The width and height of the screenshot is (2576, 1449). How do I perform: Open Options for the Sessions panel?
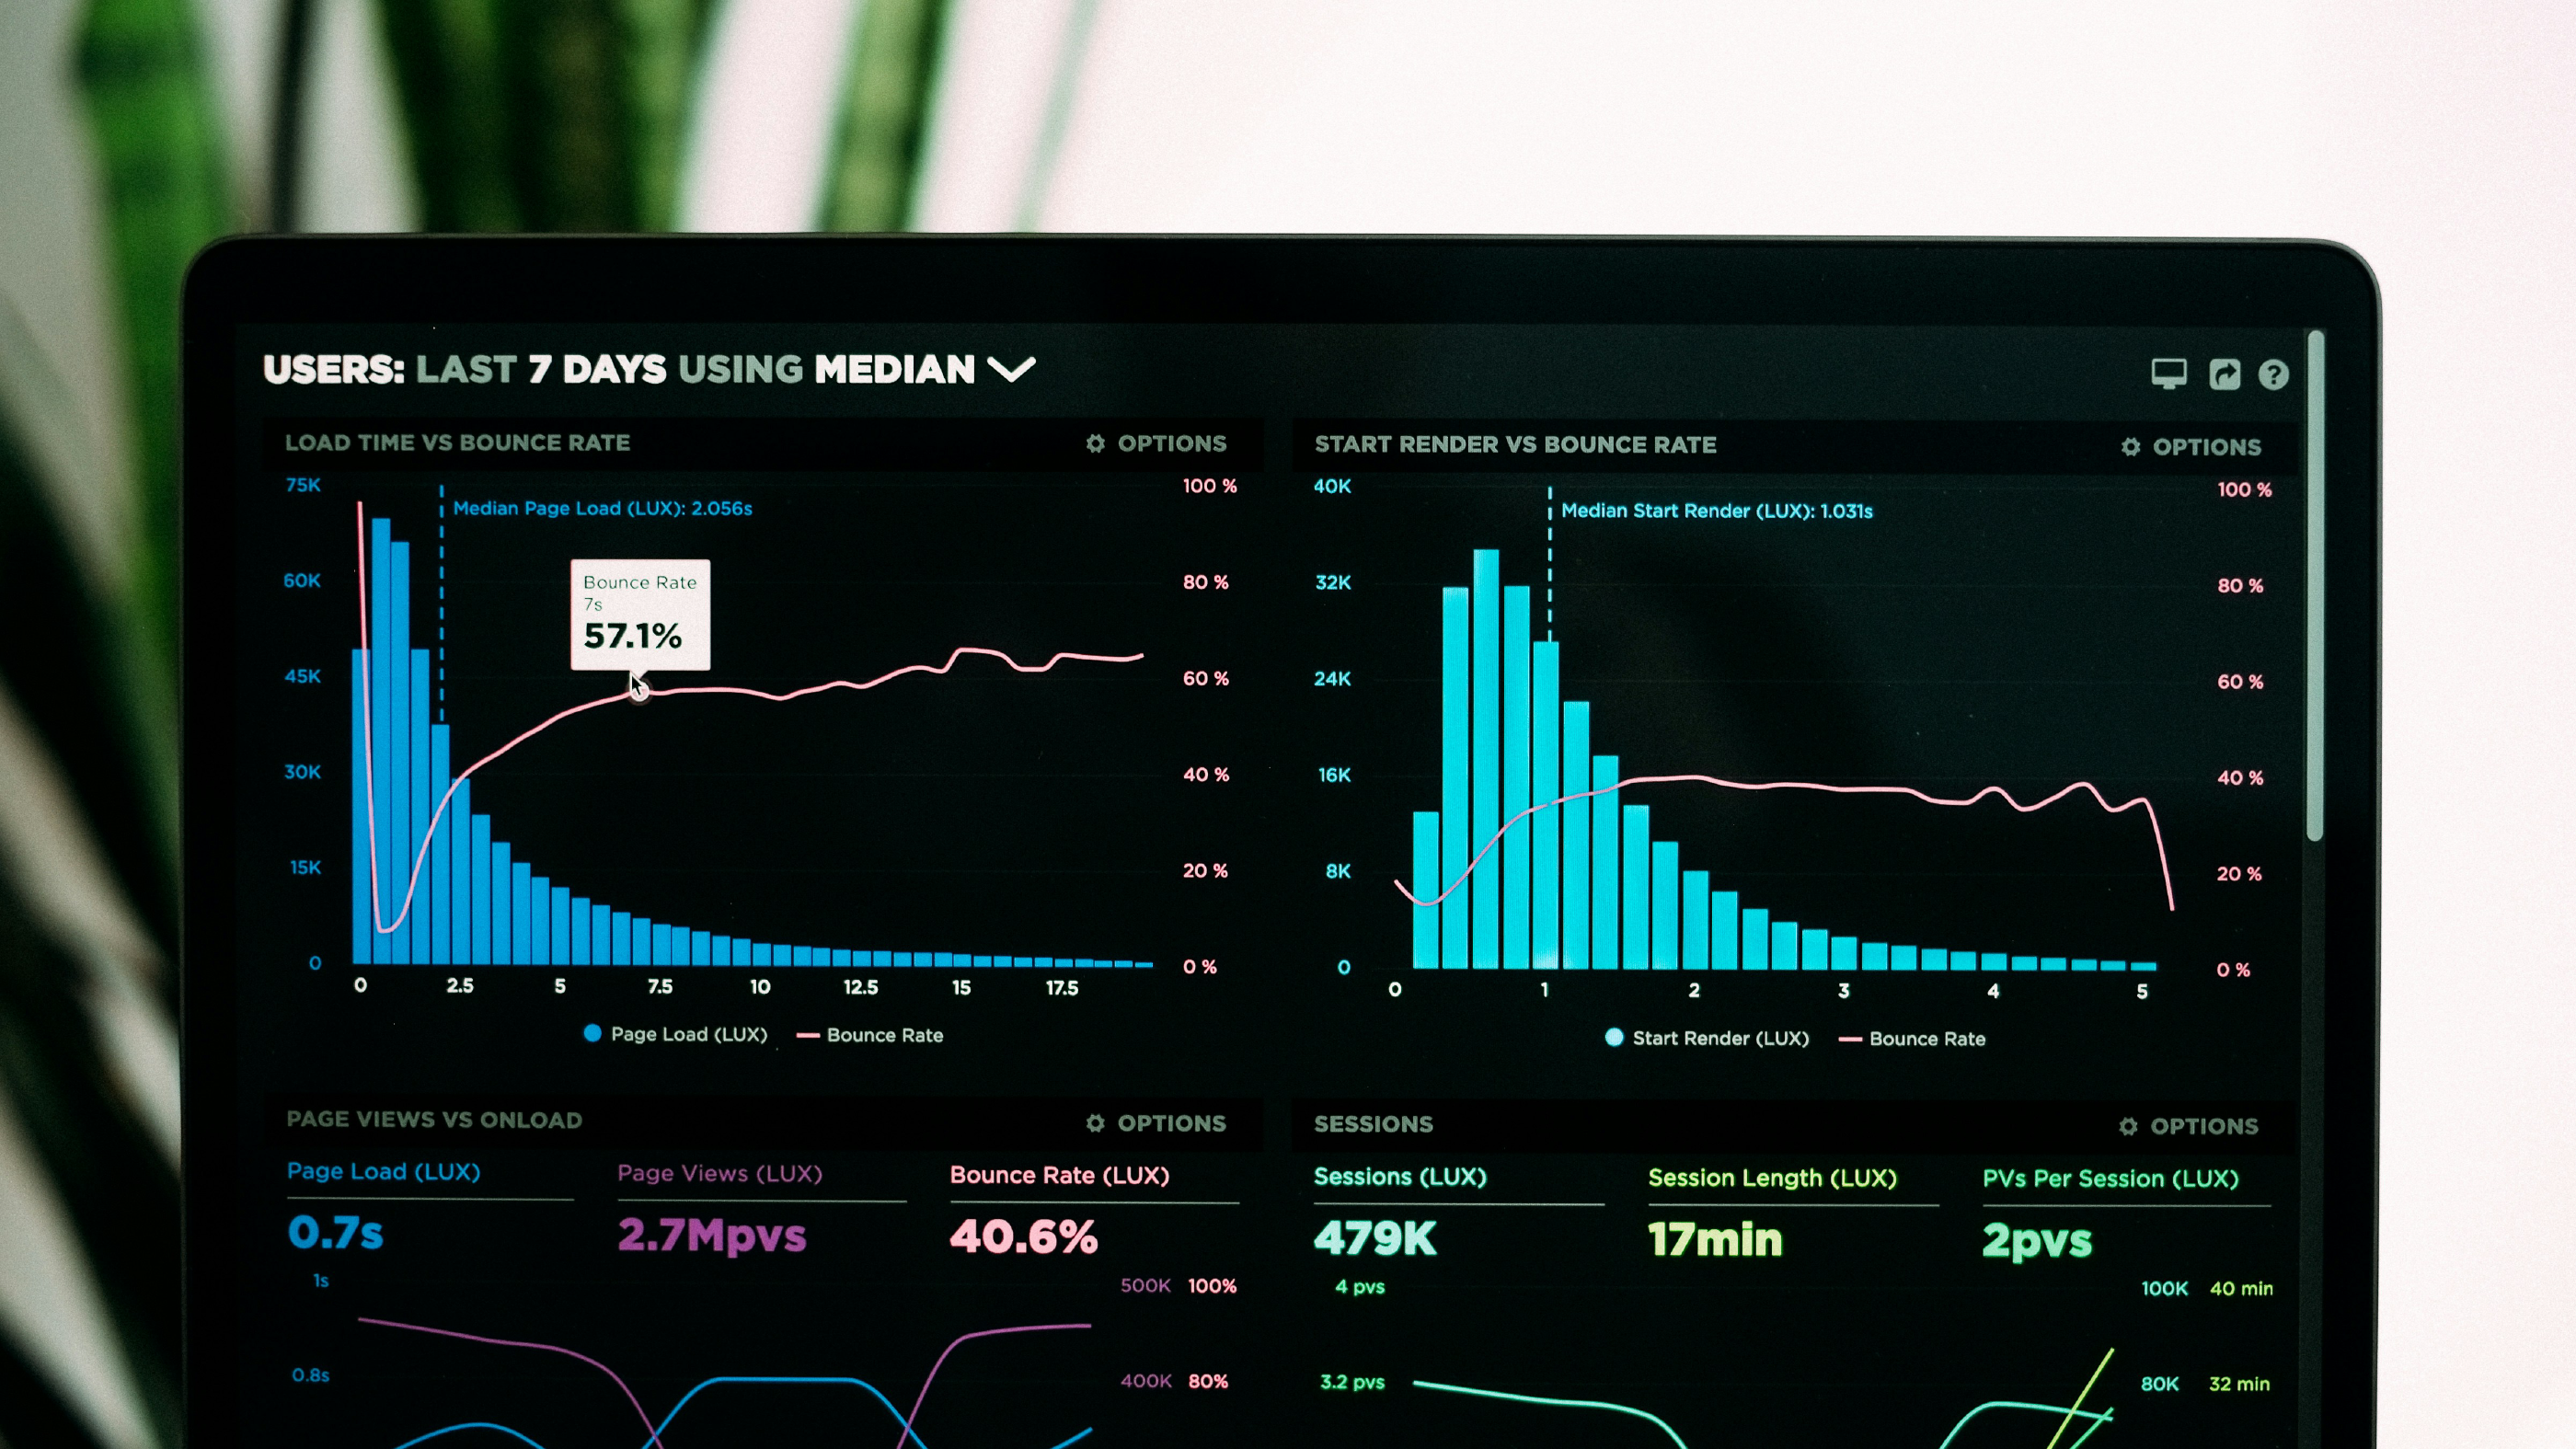pos(2188,1126)
